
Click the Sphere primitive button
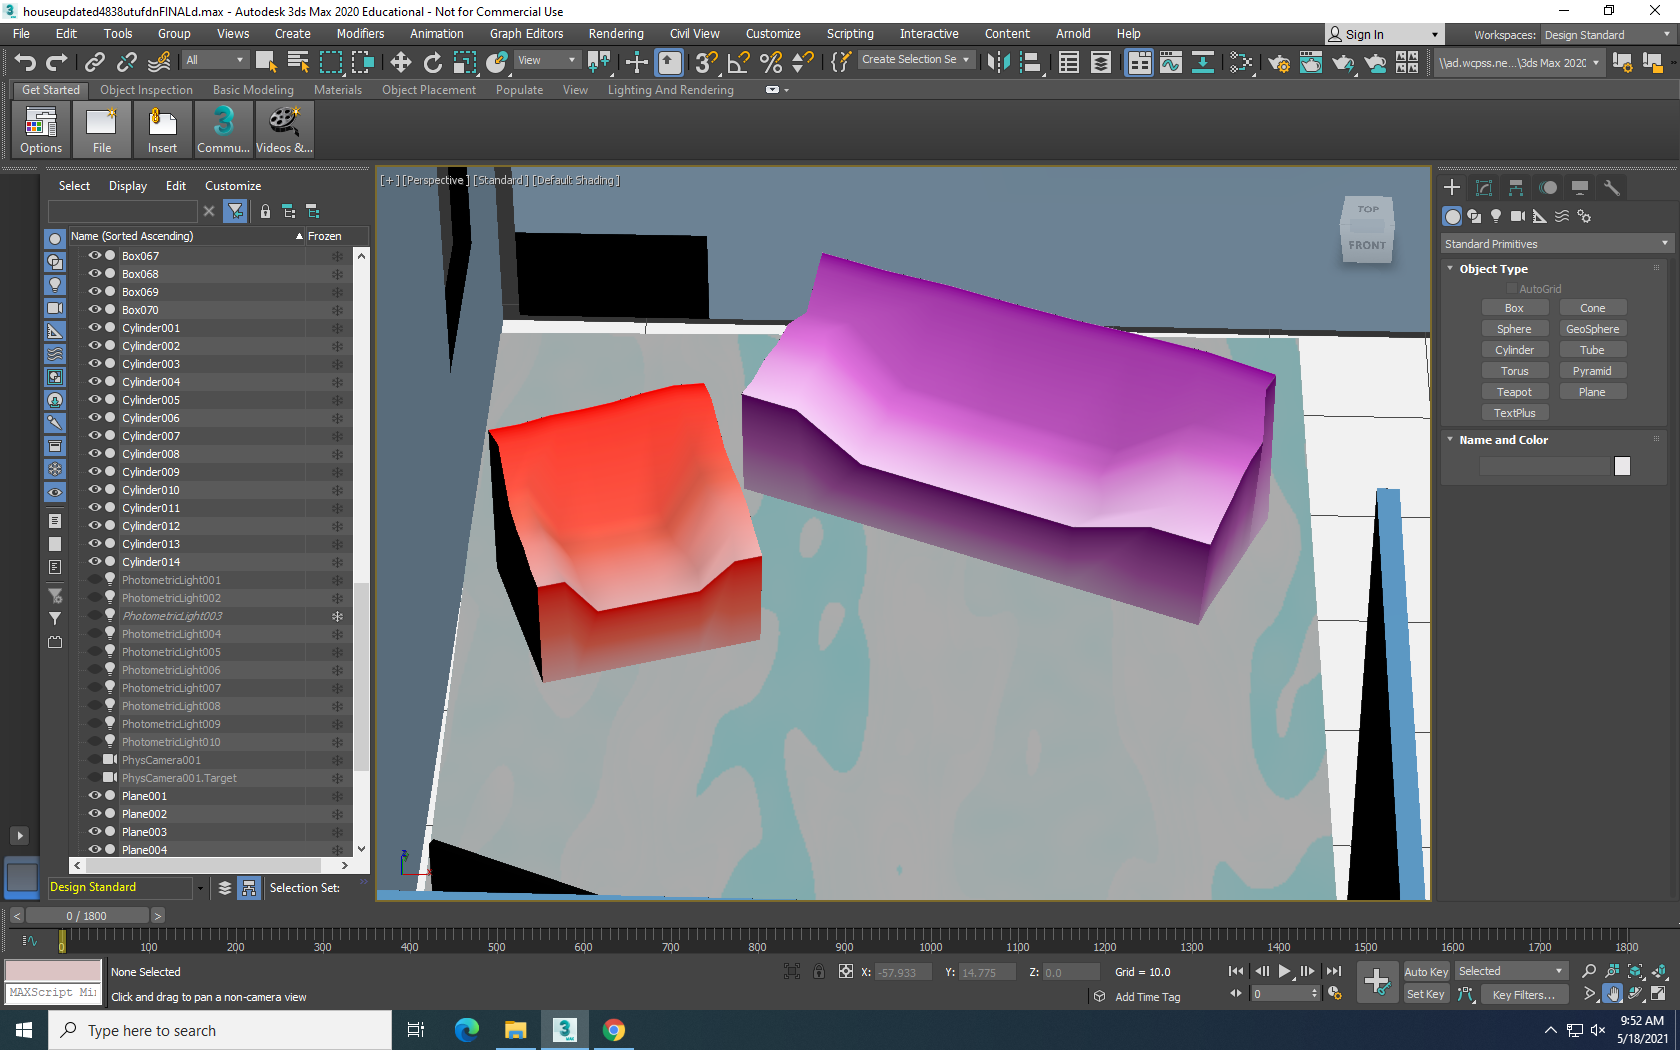coord(1514,329)
